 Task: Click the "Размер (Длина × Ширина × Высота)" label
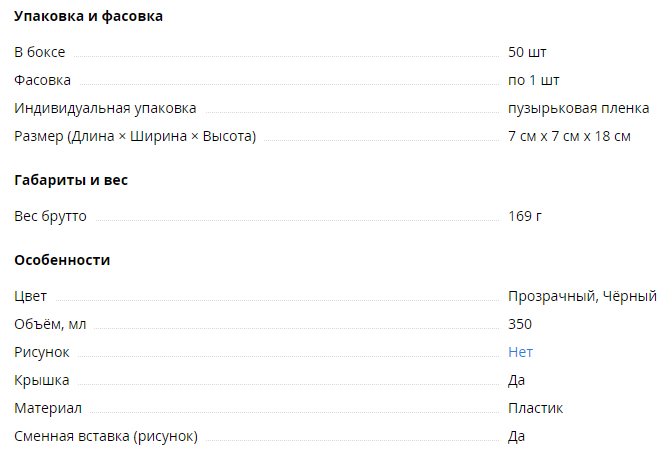pyautogui.click(x=135, y=136)
